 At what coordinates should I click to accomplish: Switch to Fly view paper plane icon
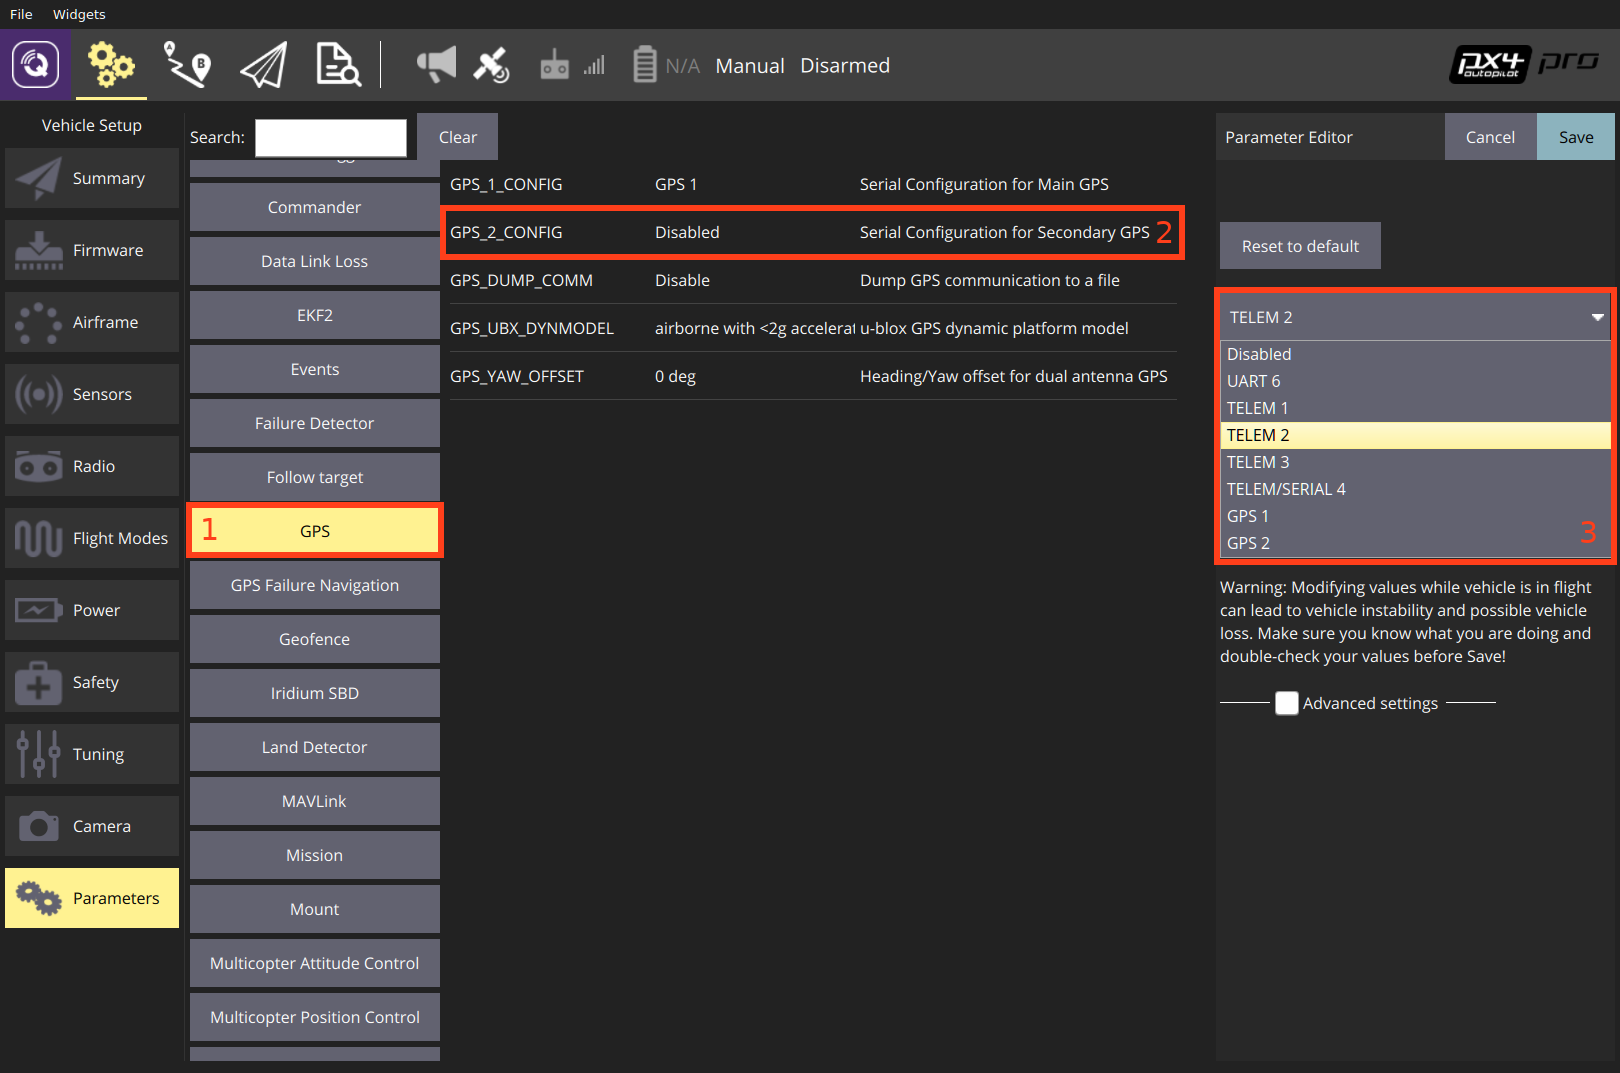pos(264,66)
